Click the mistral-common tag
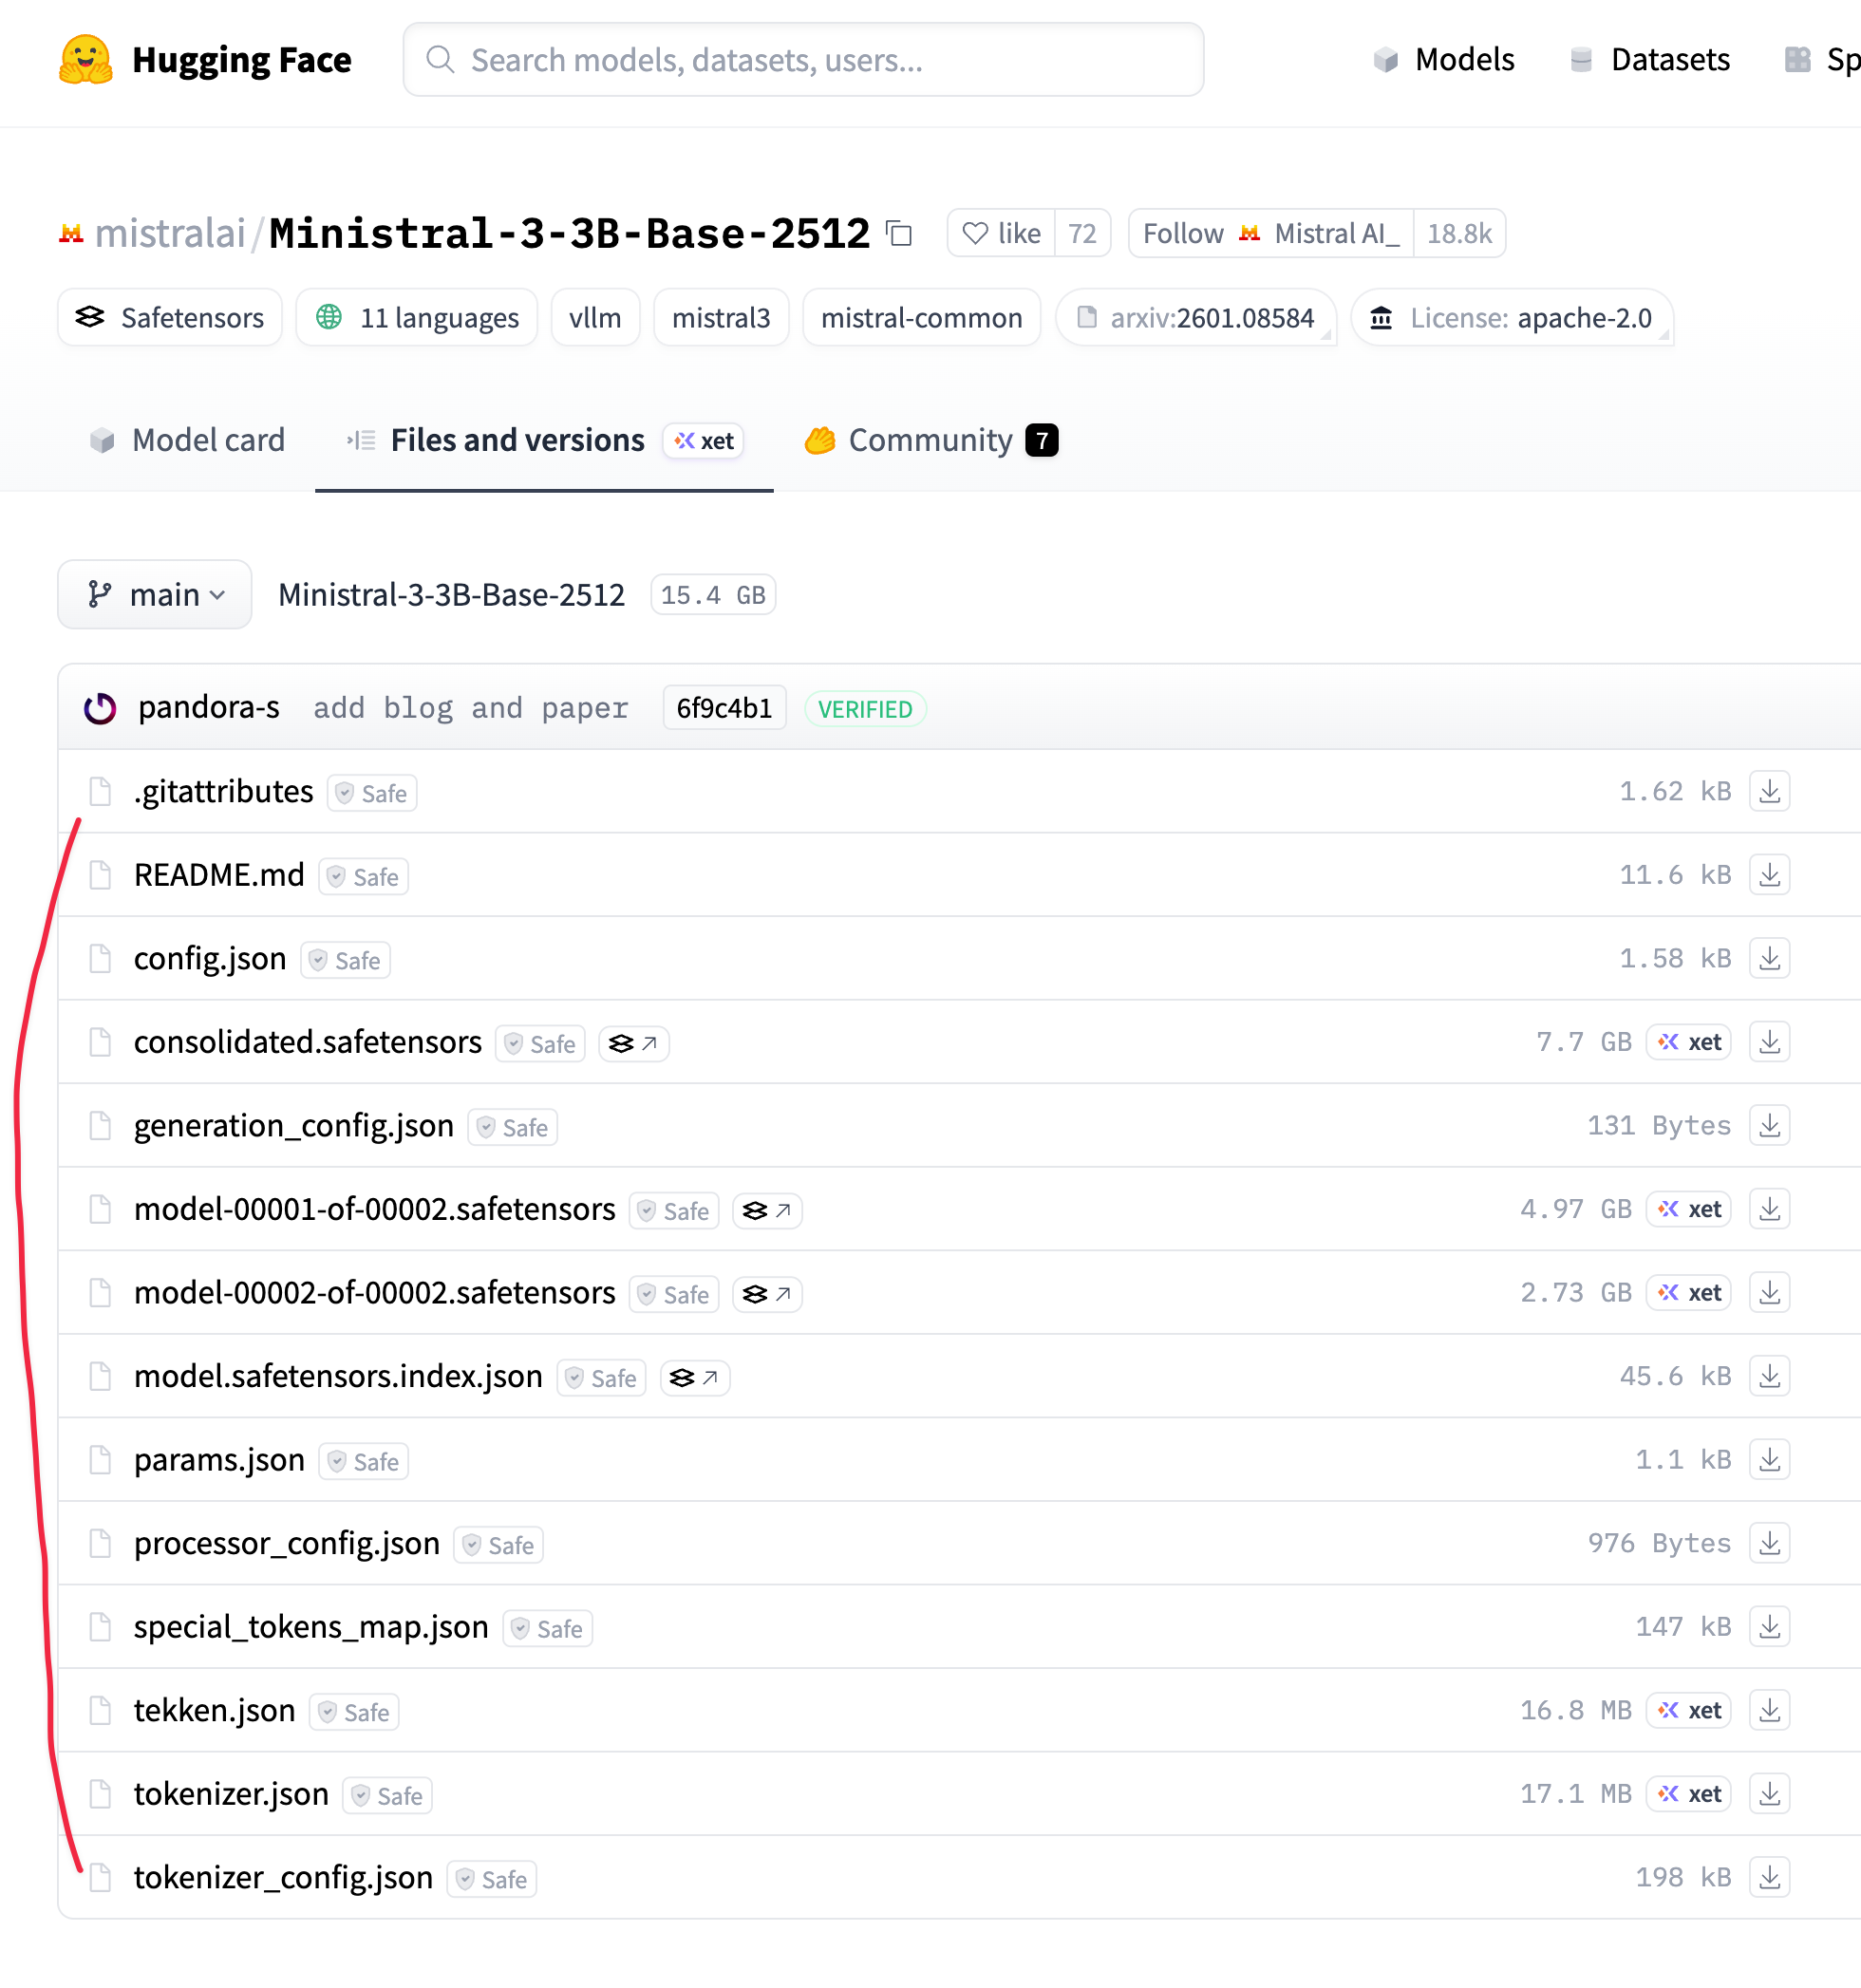The image size is (1861, 1988). tap(921, 318)
